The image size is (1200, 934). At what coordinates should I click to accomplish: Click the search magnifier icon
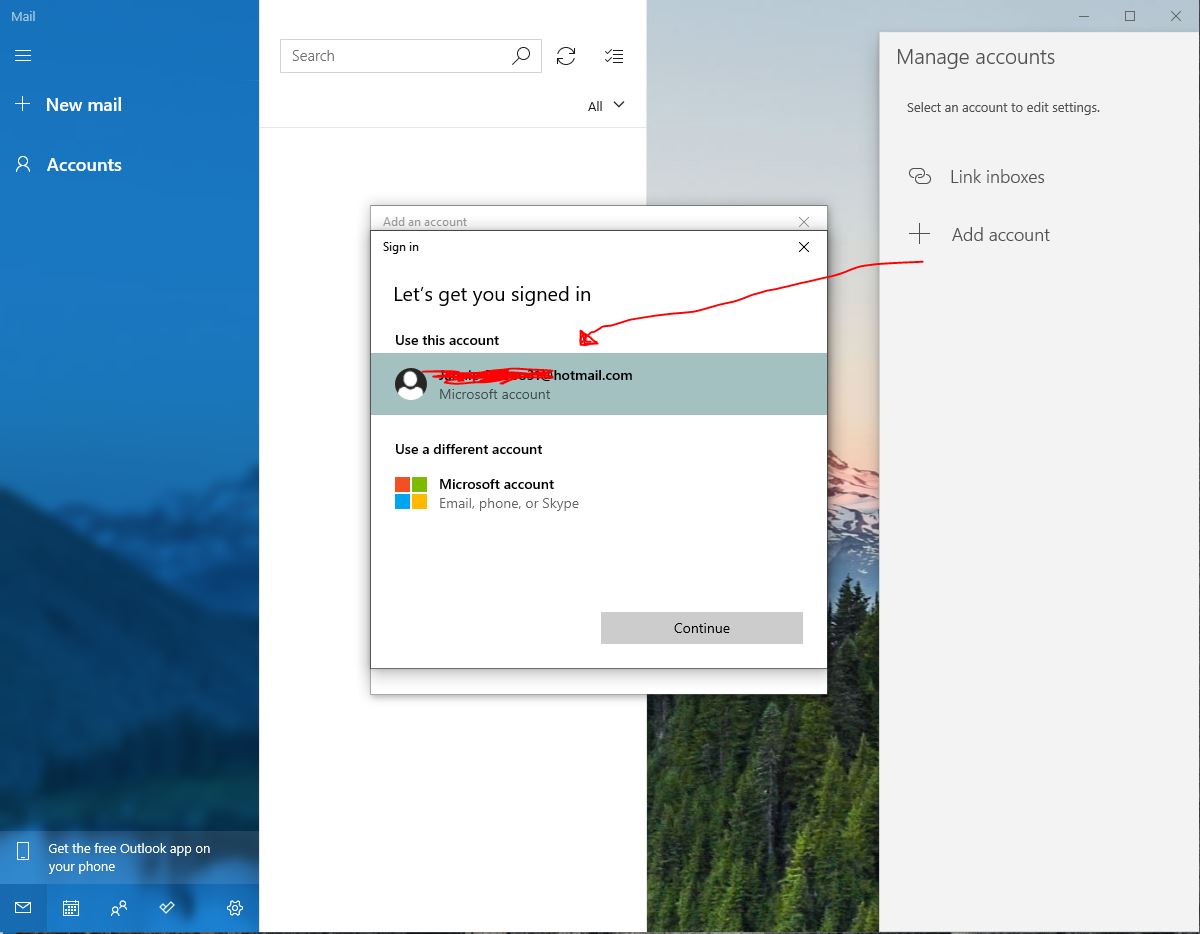tap(521, 56)
